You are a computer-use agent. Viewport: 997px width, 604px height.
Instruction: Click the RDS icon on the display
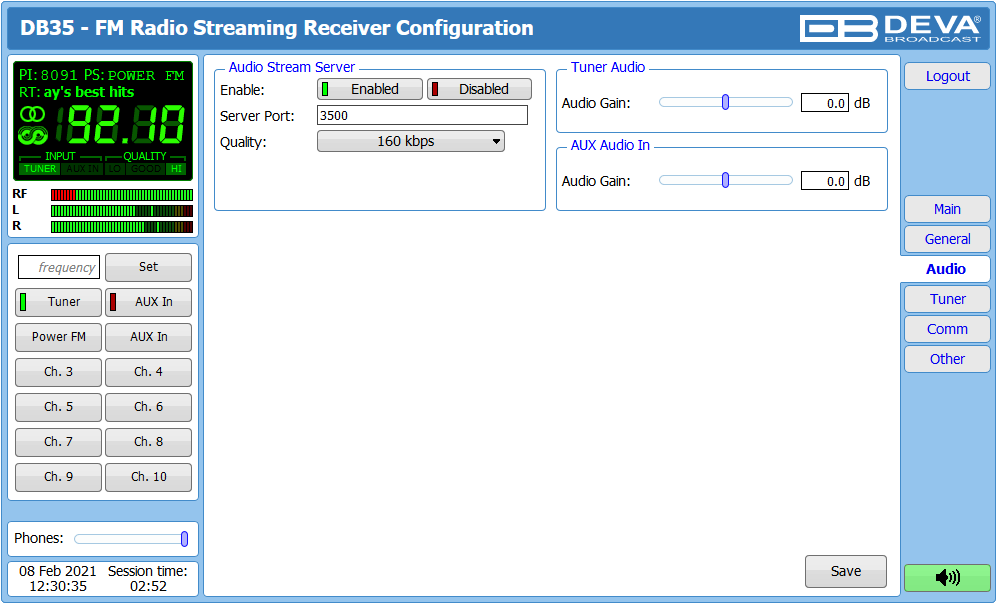click(32, 135)
